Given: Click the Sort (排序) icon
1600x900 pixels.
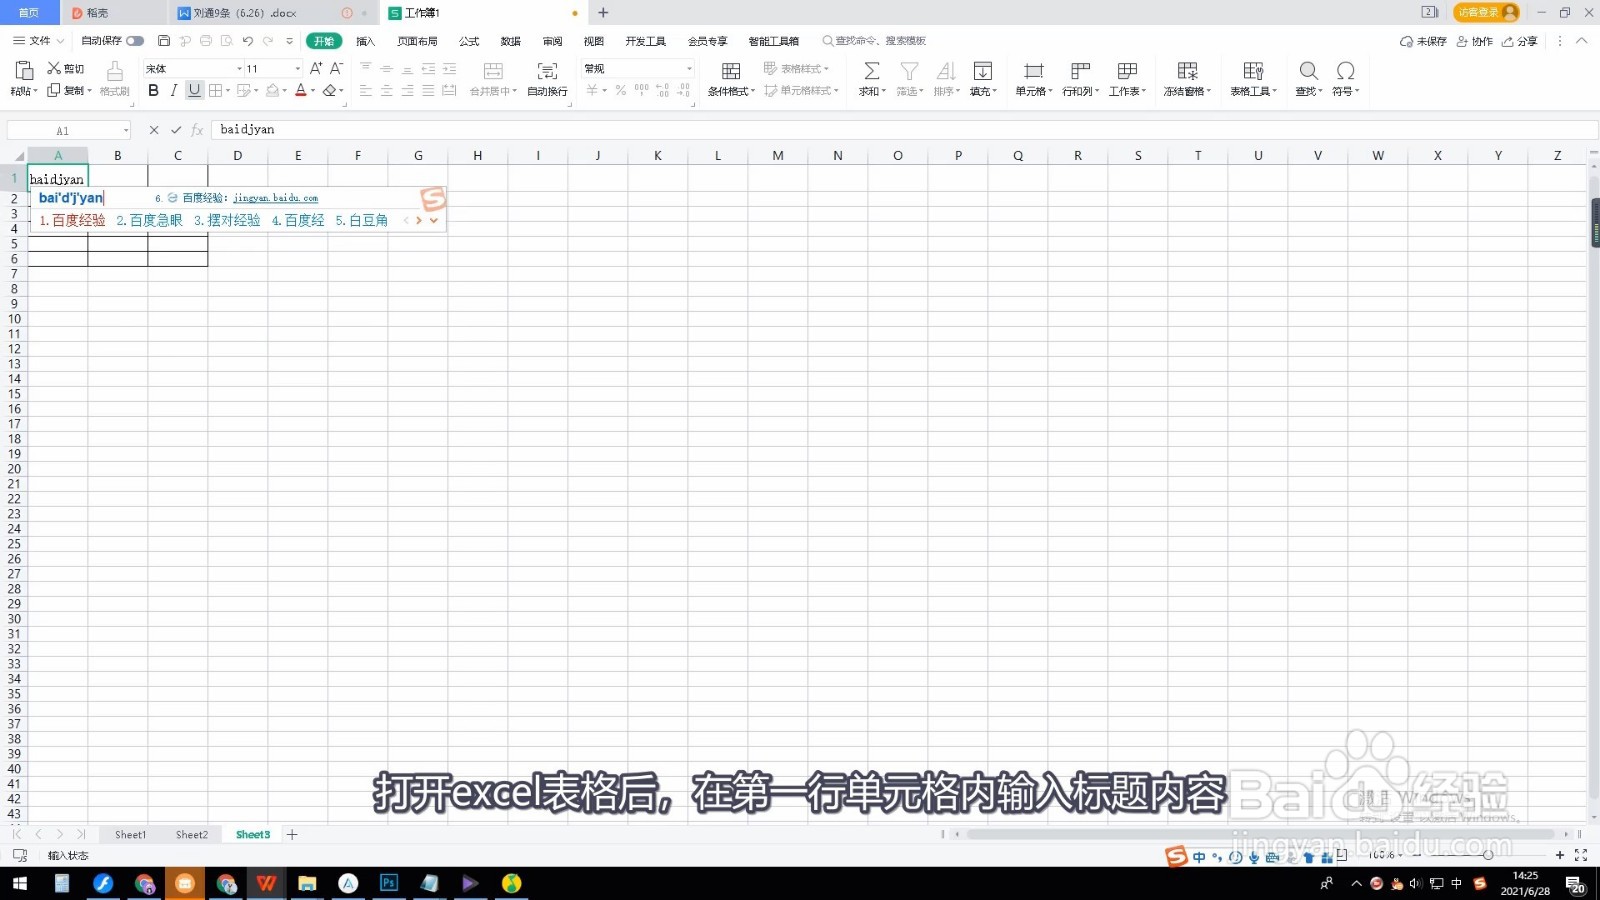Looking at the screenshot, I should (x=945, y=71).
